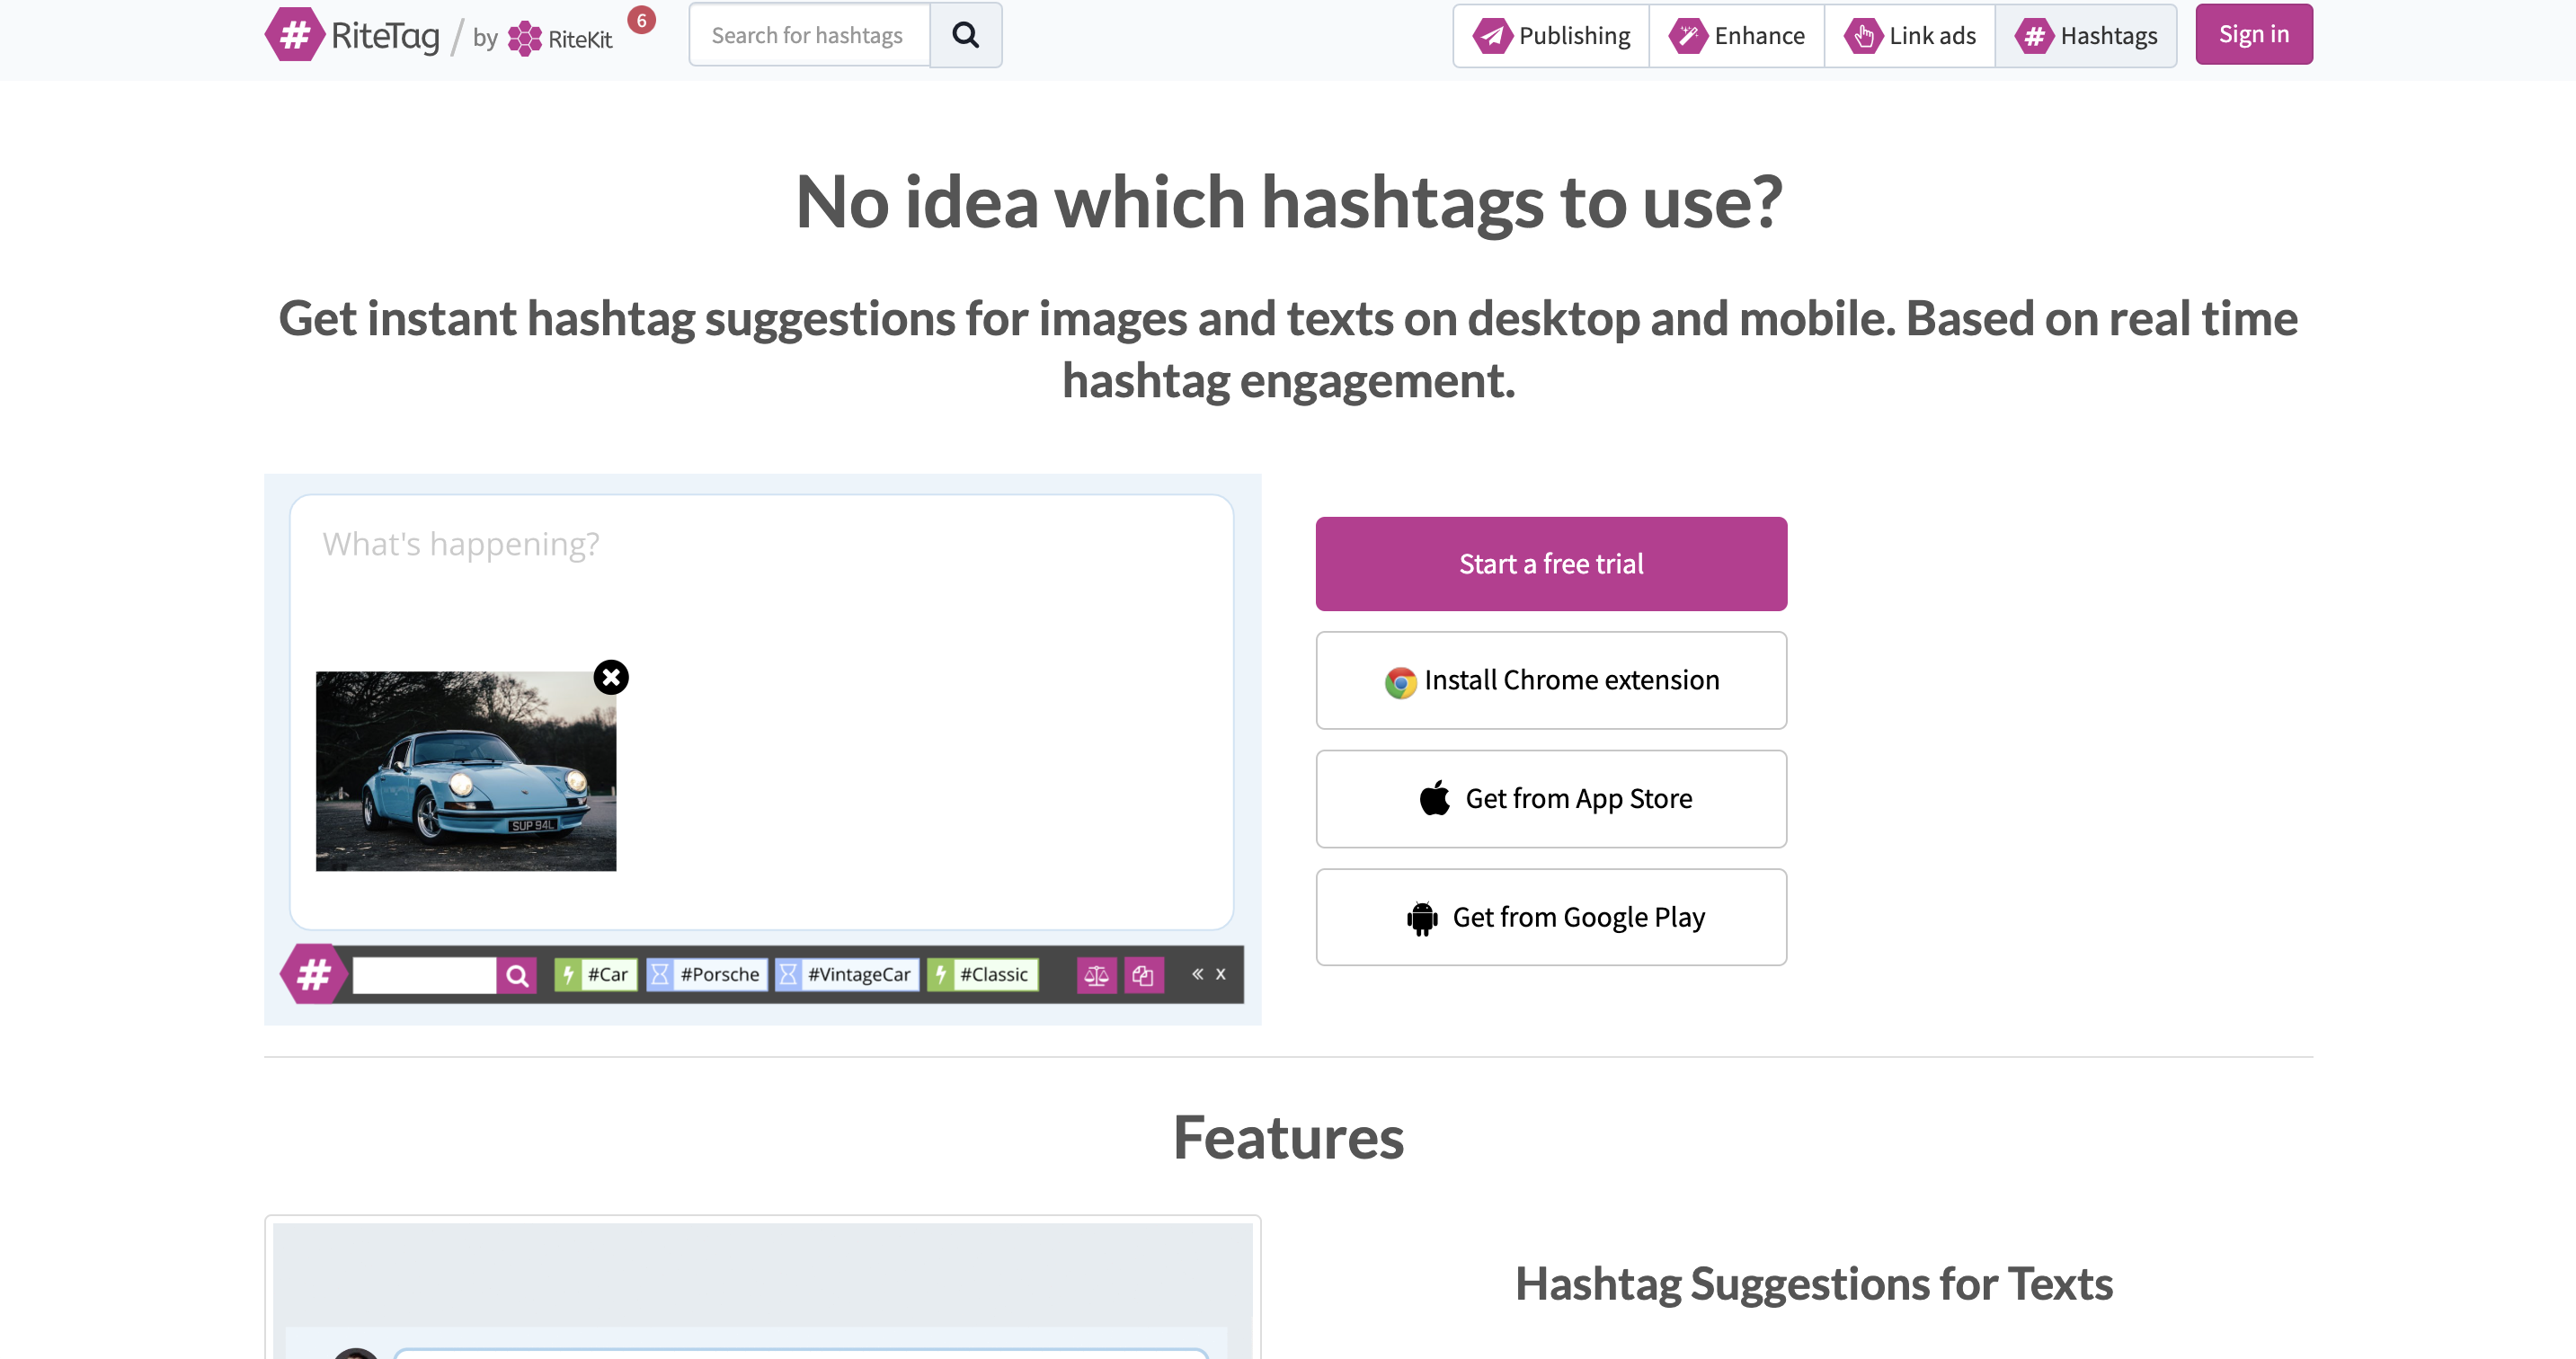2576x1359 pixels.
Task: Remove the car image with X icon
Action: click(x=611, y=677)
